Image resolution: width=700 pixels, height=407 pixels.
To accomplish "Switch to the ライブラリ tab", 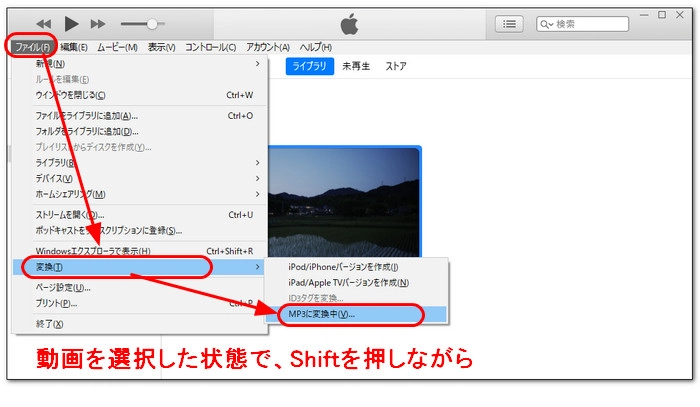I will 309,66.
